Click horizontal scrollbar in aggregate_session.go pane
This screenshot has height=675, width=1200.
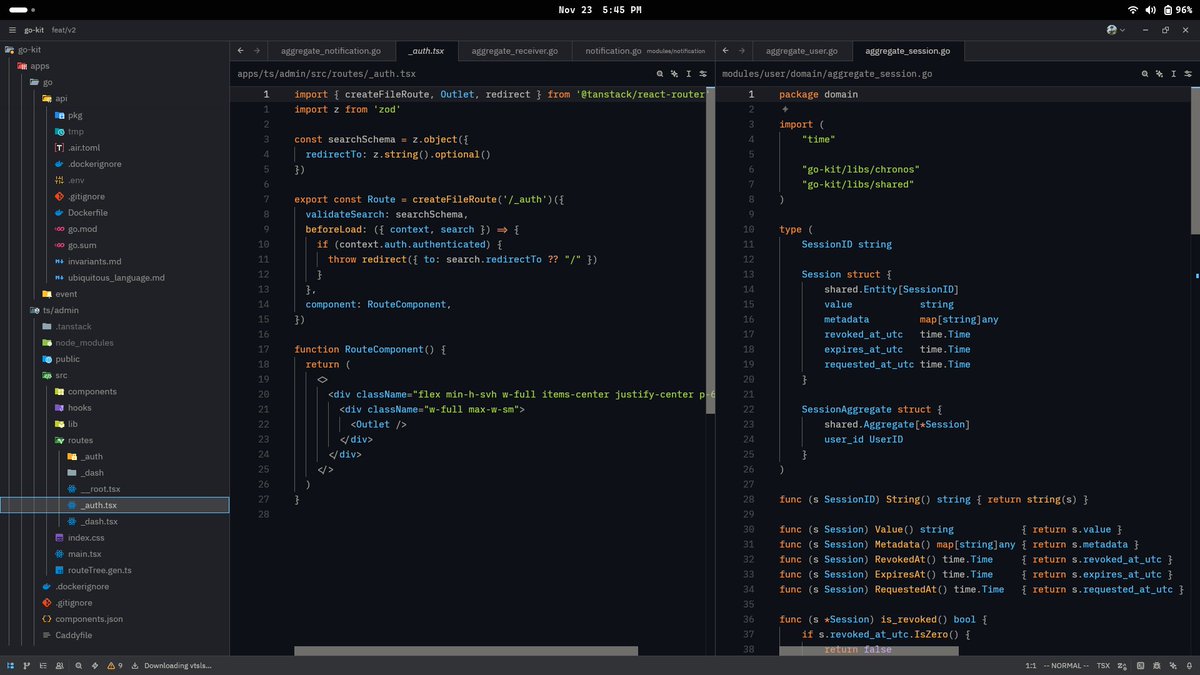coord(869,651)
